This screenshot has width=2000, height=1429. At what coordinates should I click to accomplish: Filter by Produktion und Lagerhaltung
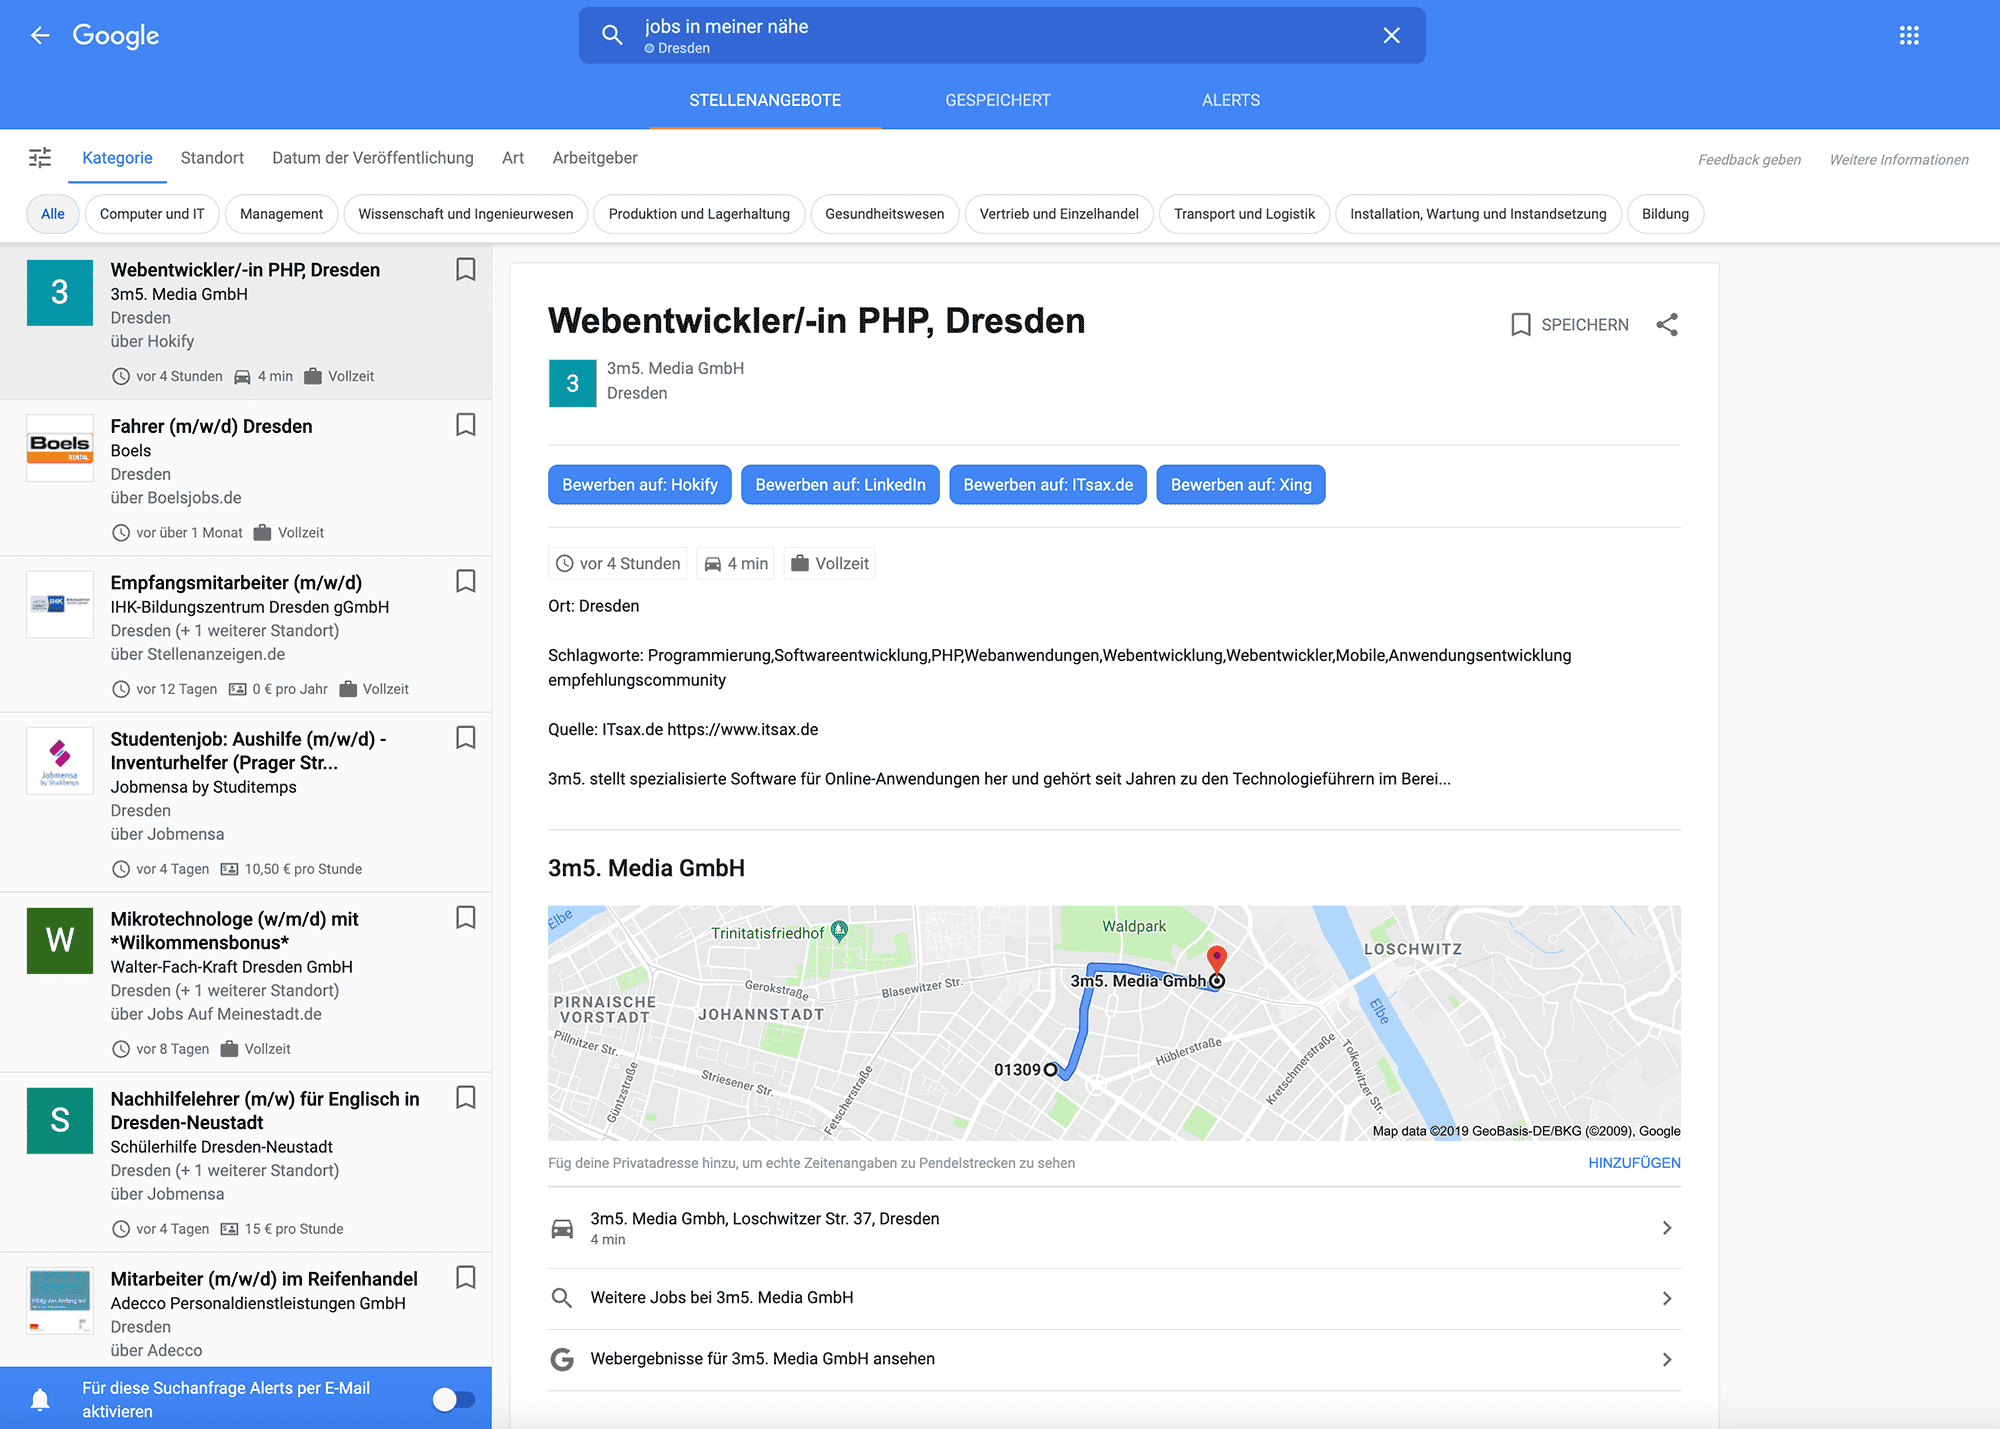(699, 214)
